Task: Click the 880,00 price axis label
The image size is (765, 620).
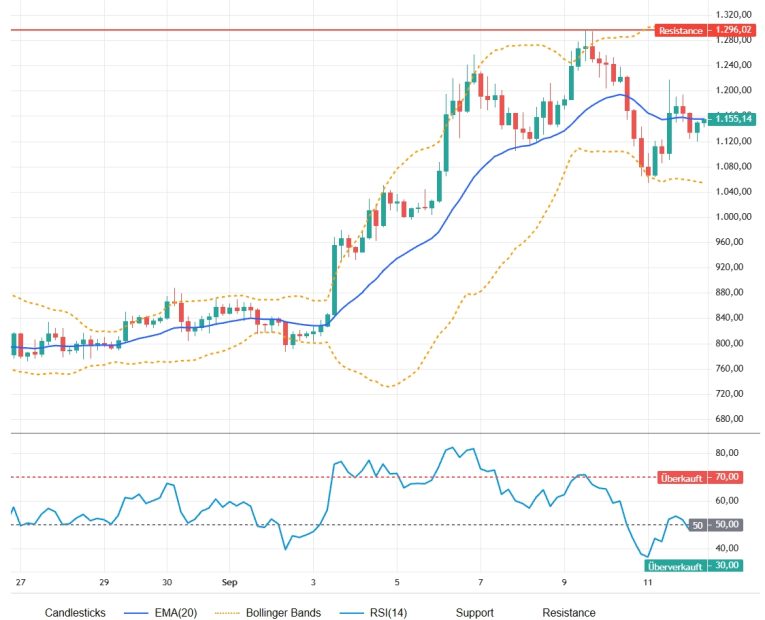Action: tap(729, 292)
